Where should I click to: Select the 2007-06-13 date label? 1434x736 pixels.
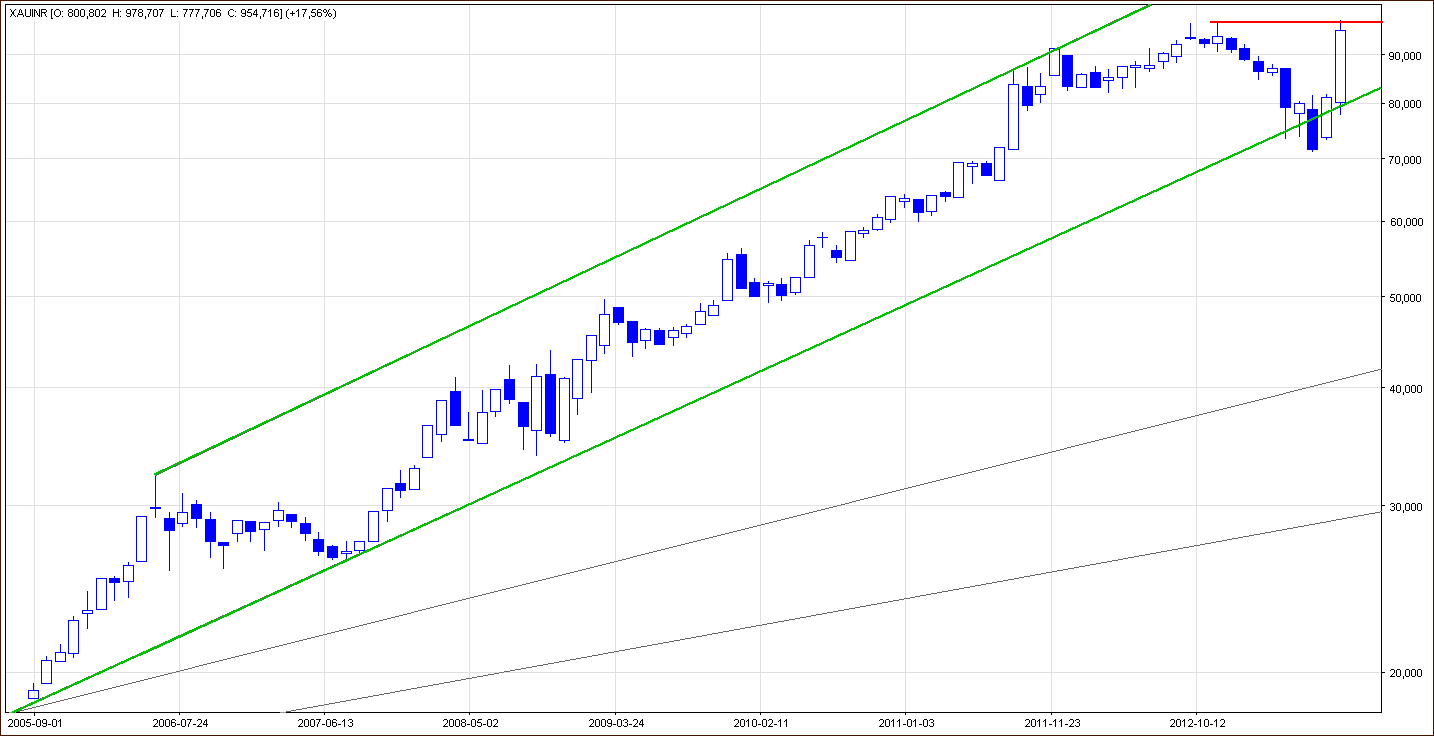tap(325, 722)
